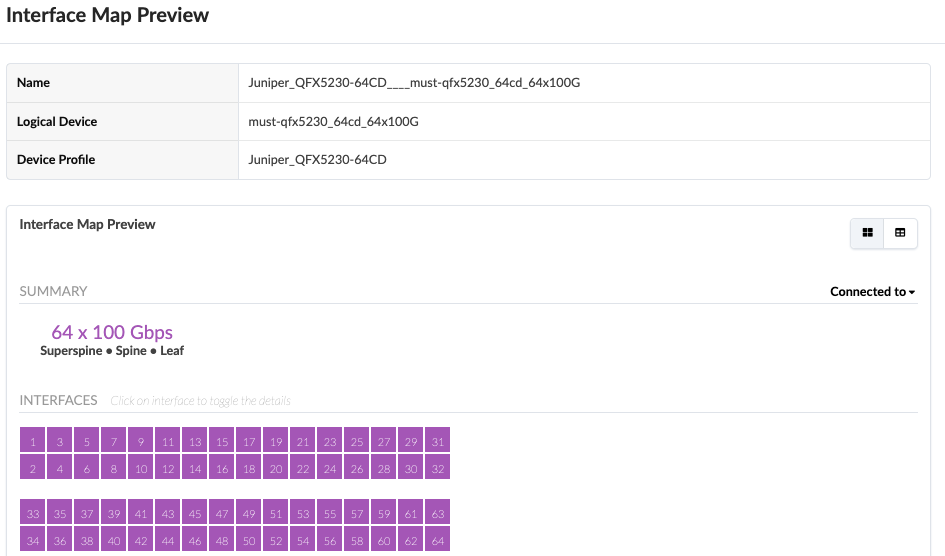Click interface port 21
Image resolution: width=945 pixels, height=556 pixels.
303,440
